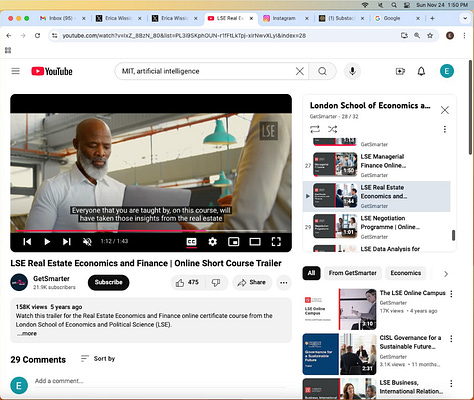Reload the current page
This screenshot has width=474, height=400.
tap(37, 35)
